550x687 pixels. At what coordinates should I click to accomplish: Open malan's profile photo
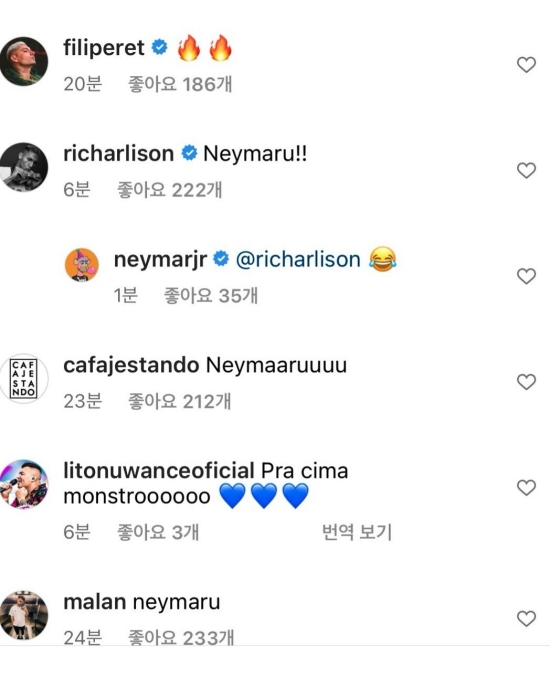coord(24,615)
